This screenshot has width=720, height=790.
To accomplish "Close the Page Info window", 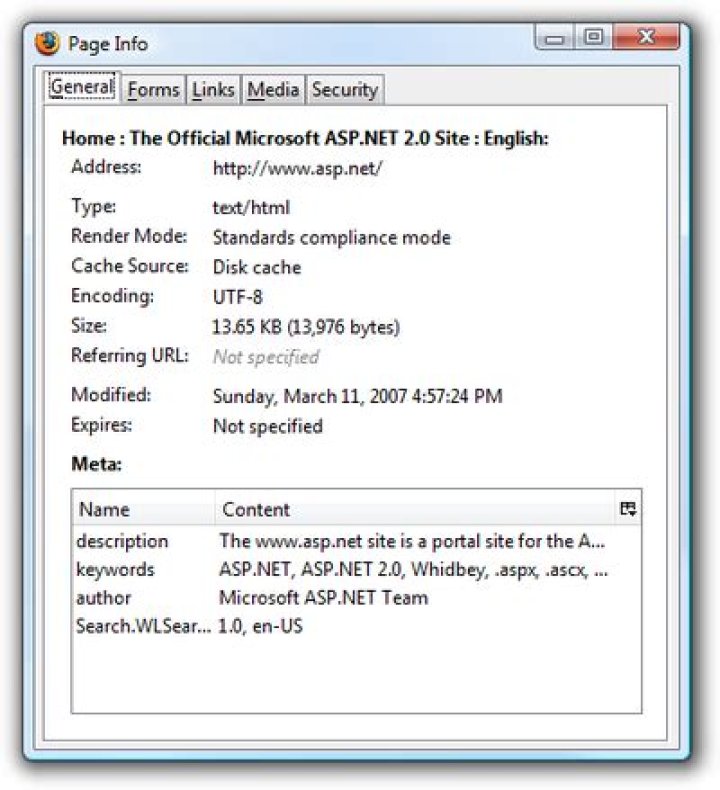I will coord(646,37).
